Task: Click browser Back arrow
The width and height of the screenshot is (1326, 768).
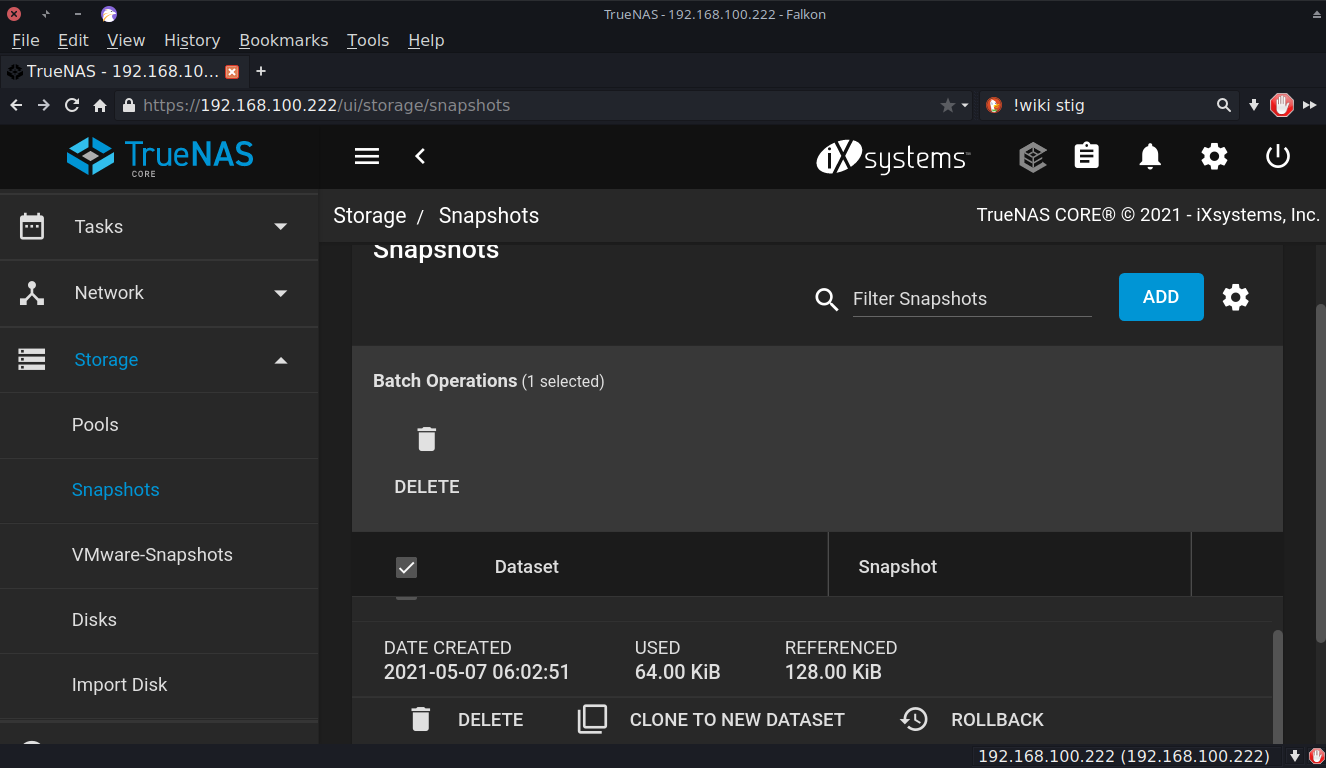Action: 16,105
